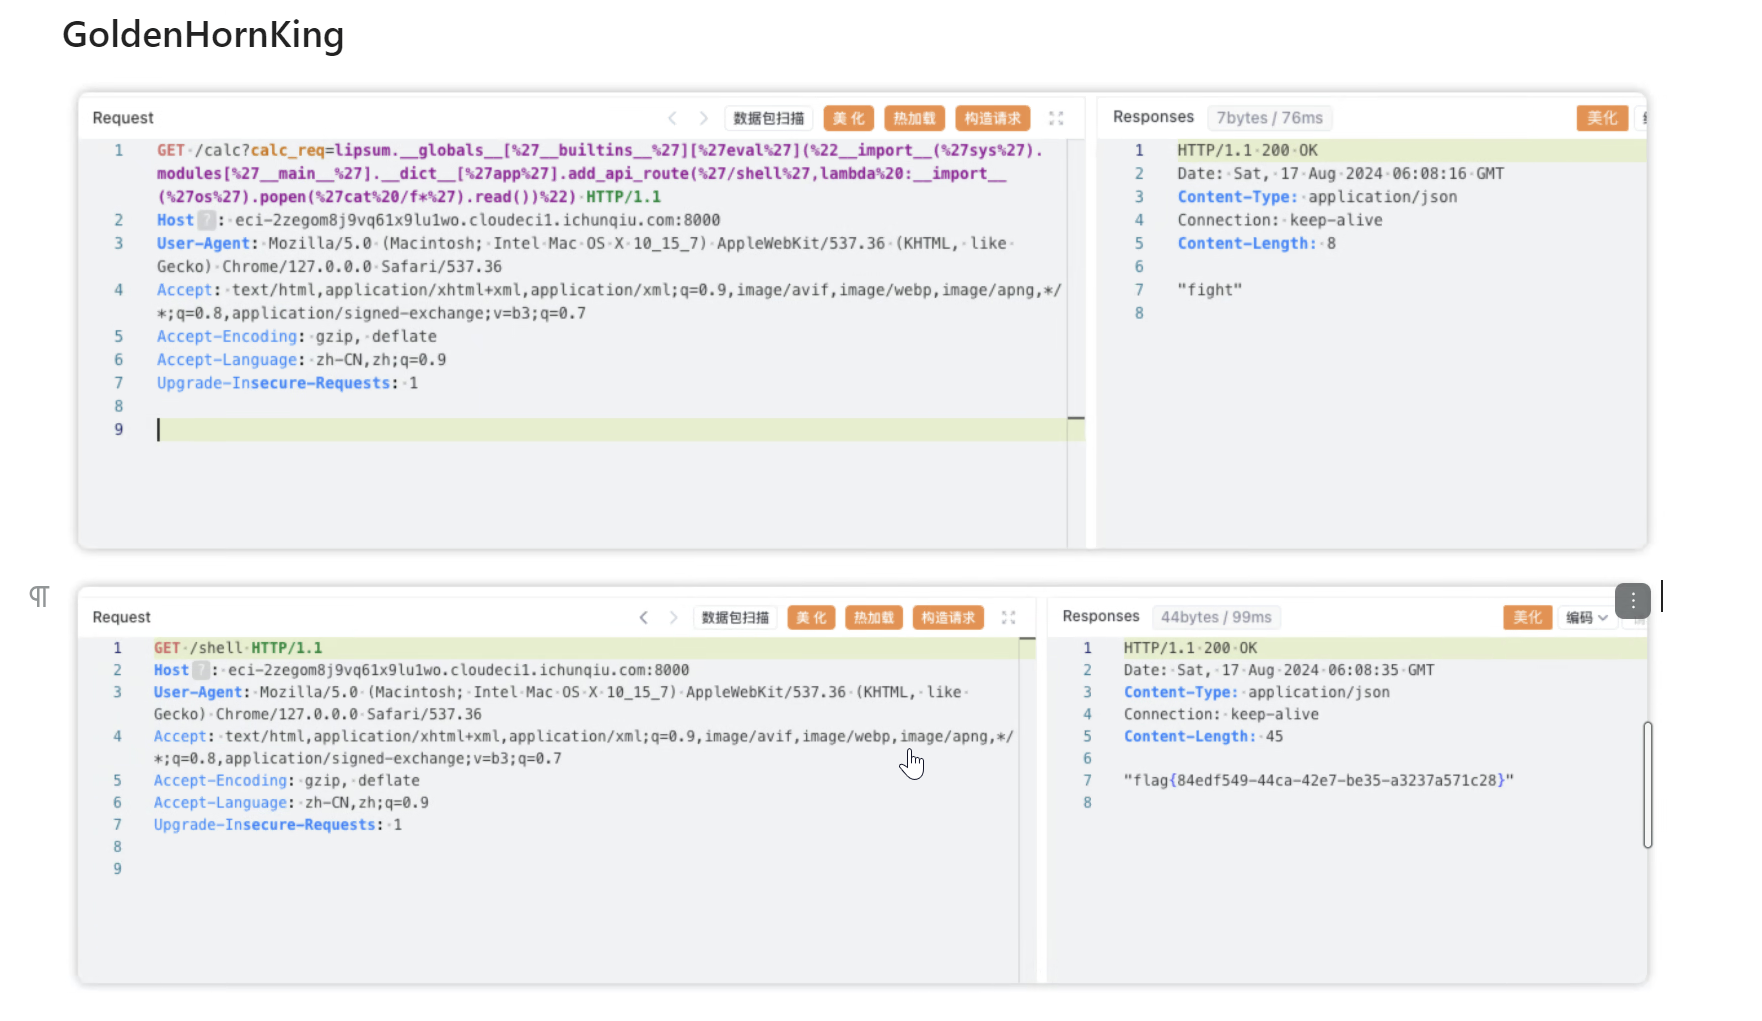
Task: Click previous-request arrow in bottom Request panel
Action: click(x=644, y=617)
